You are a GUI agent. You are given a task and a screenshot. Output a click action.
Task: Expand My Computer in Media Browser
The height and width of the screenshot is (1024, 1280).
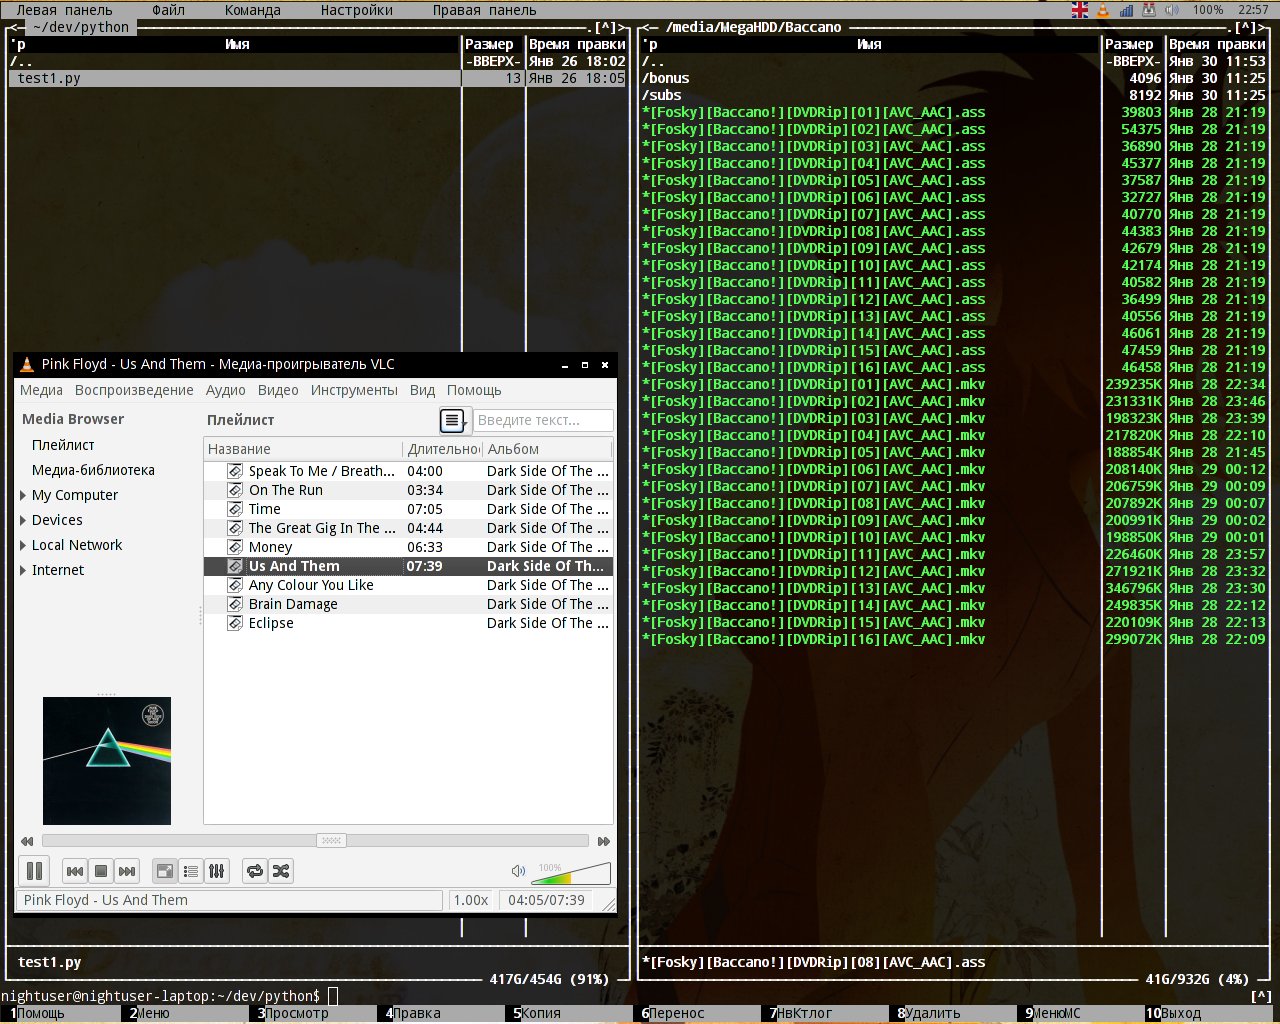23,495
